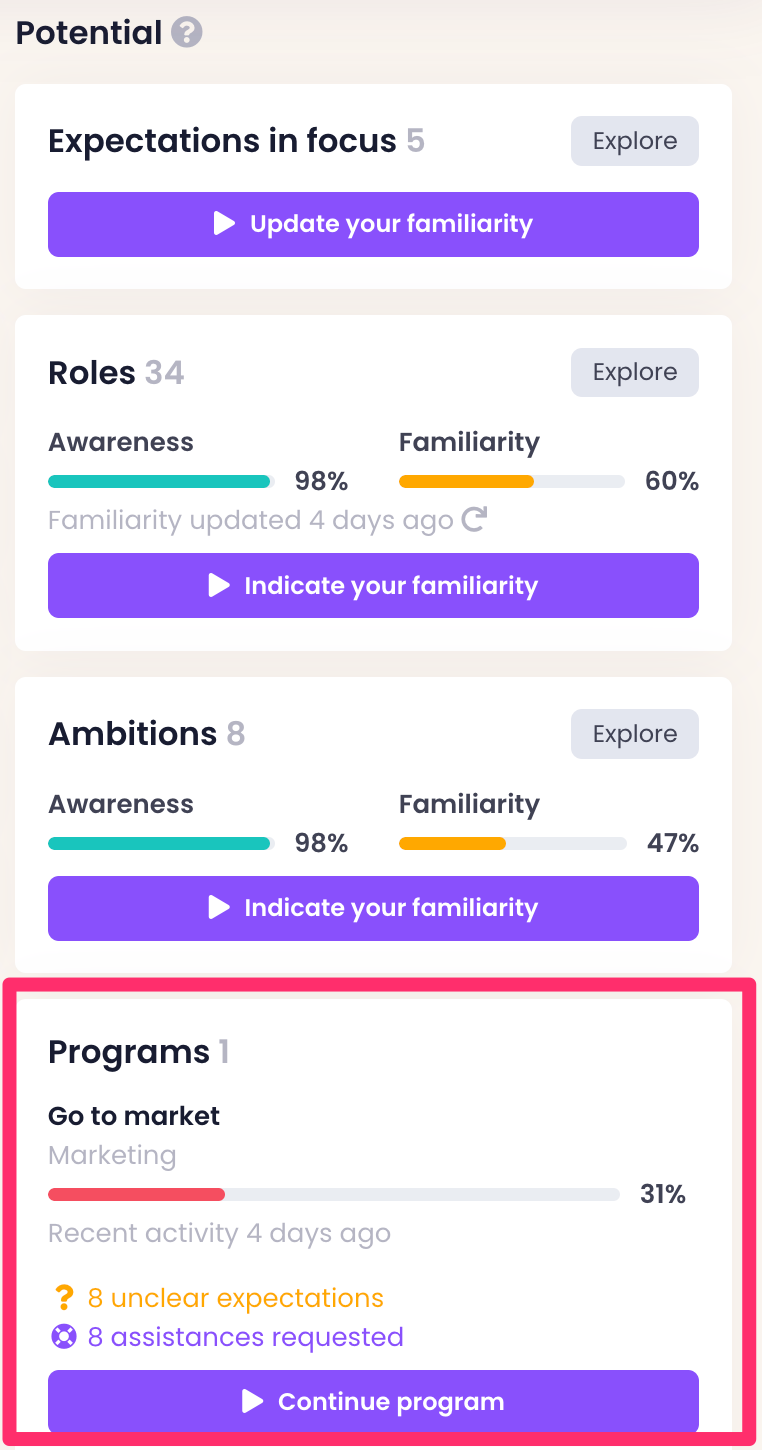The image size is (762, 1450).
Task: Click the refresh icon after Familiarity updated
Action: 473,520
